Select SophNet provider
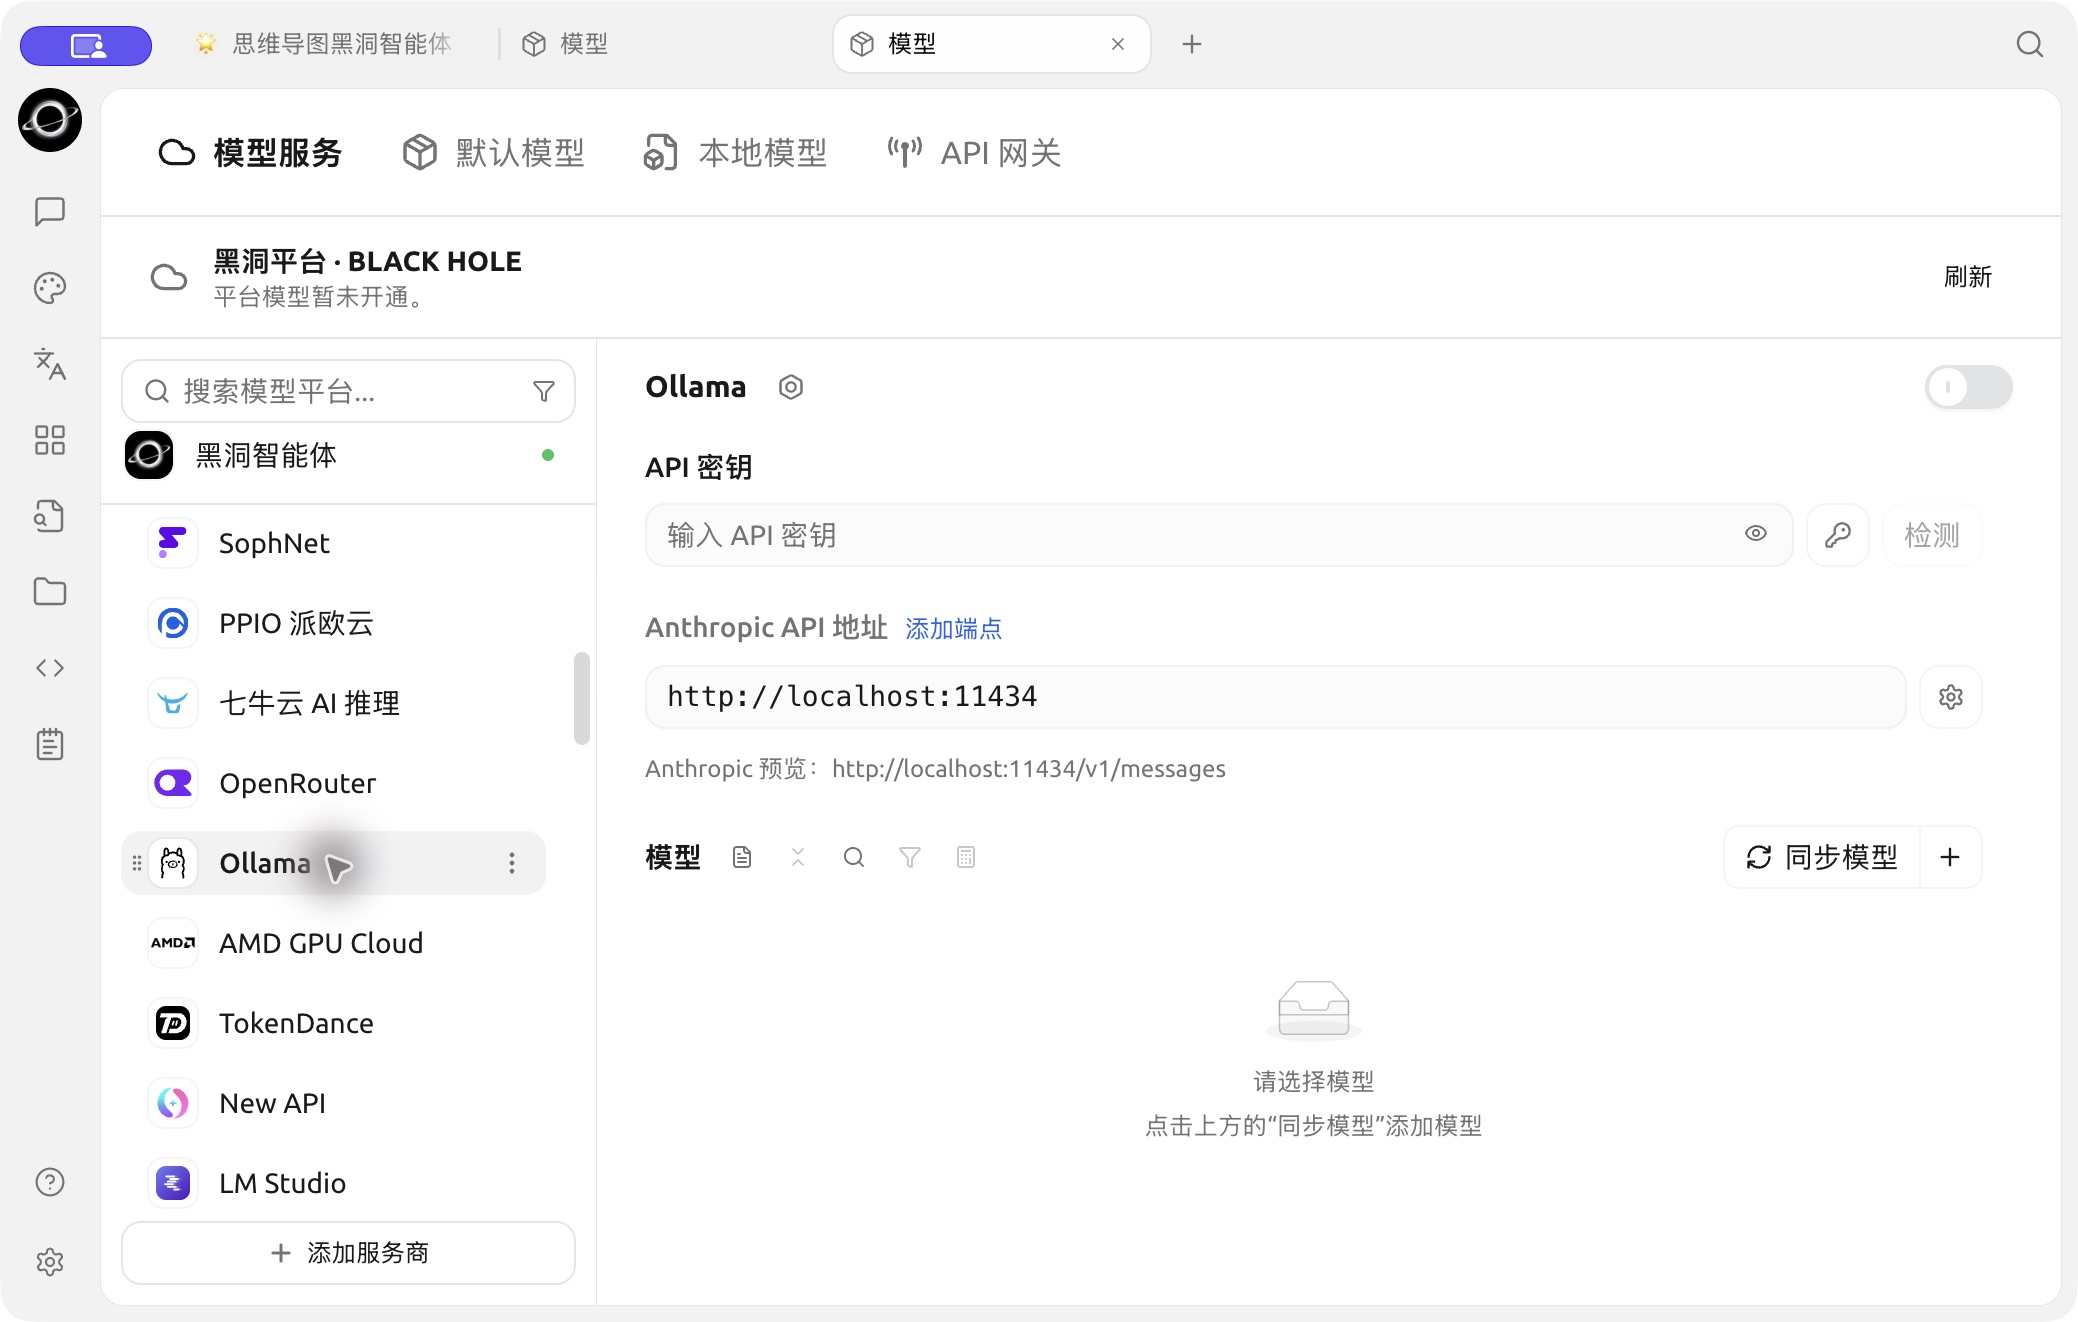The height and width of the screenshot is (1322, 2078). 333,543
